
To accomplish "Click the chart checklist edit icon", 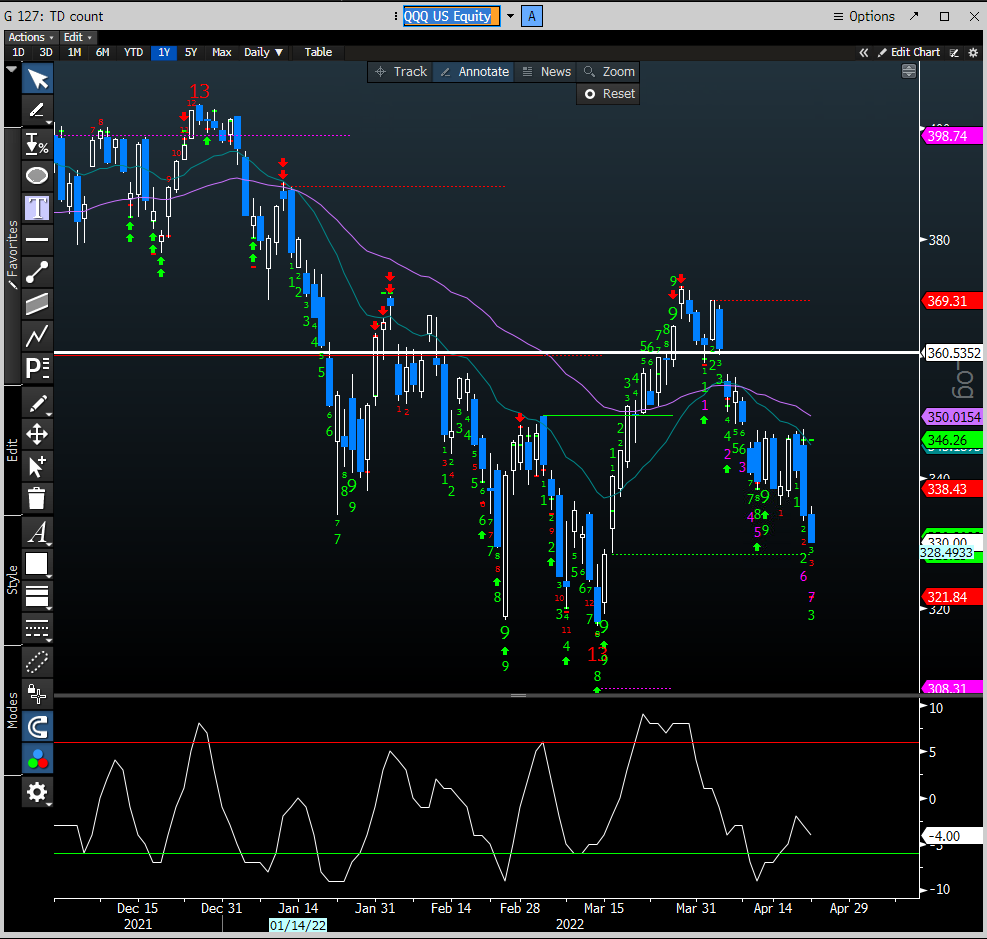I will coord(954,53).
